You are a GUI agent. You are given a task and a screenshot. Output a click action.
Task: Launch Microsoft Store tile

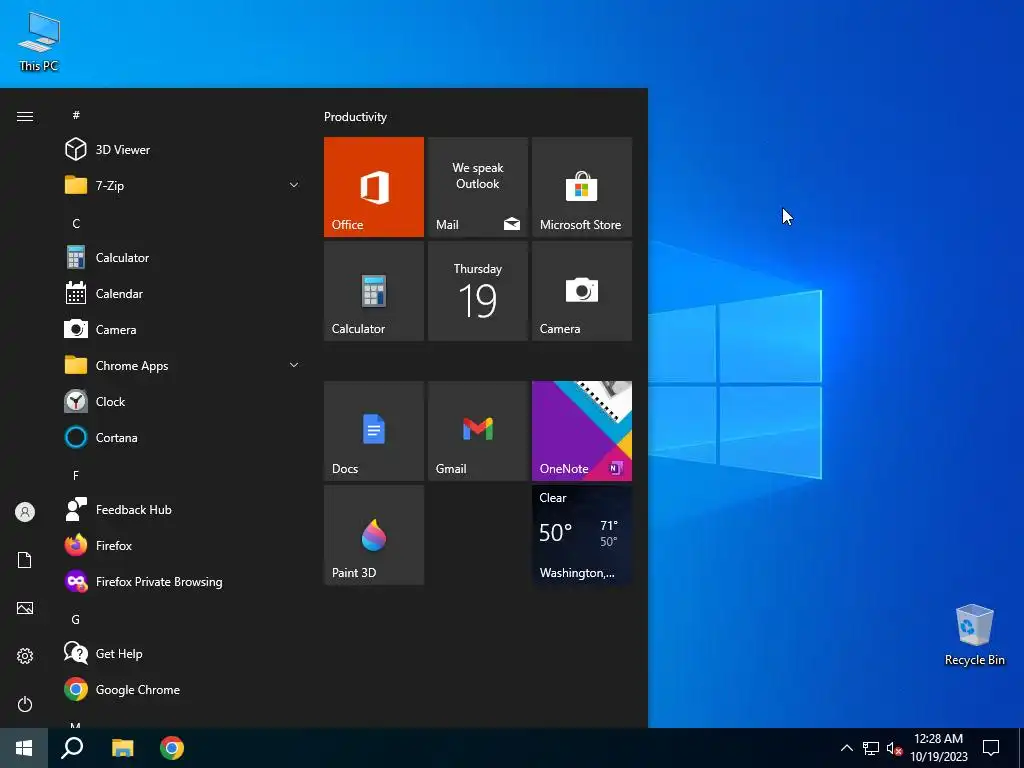[x=582, y=187]
